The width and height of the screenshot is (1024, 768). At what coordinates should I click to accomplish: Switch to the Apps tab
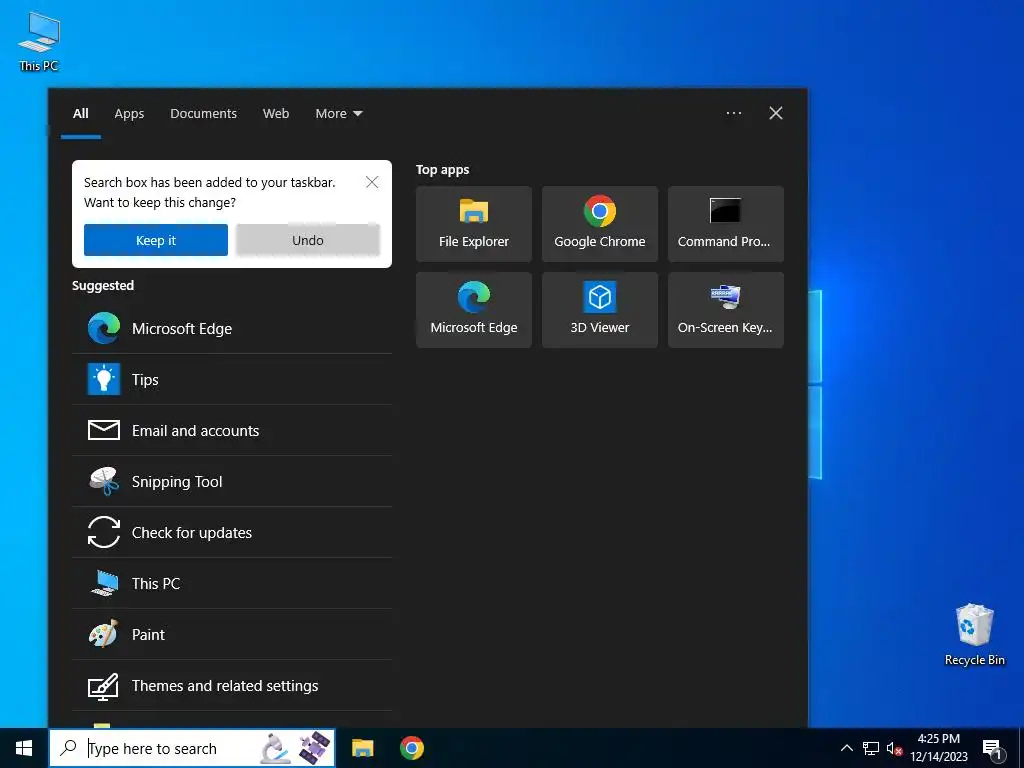pos(129,114)
